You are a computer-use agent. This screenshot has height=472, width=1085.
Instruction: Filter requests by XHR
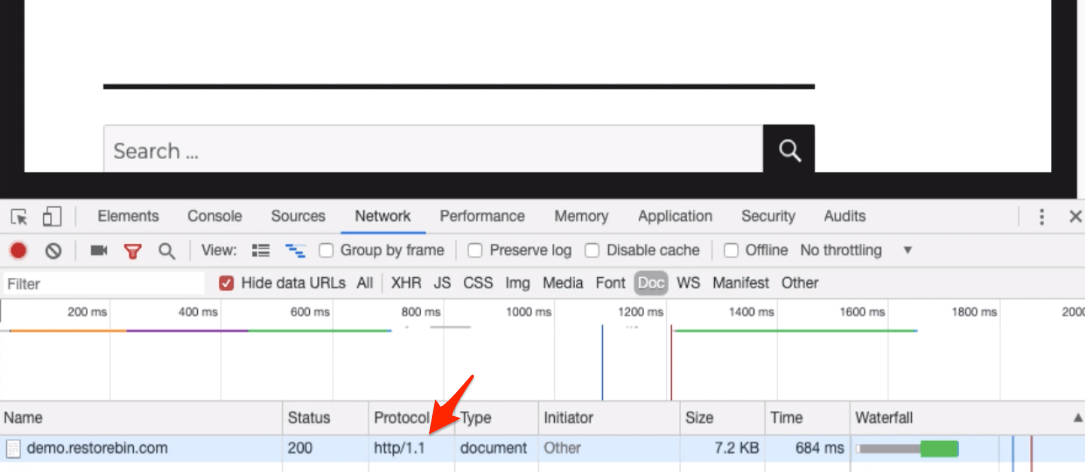coord(406,283)
